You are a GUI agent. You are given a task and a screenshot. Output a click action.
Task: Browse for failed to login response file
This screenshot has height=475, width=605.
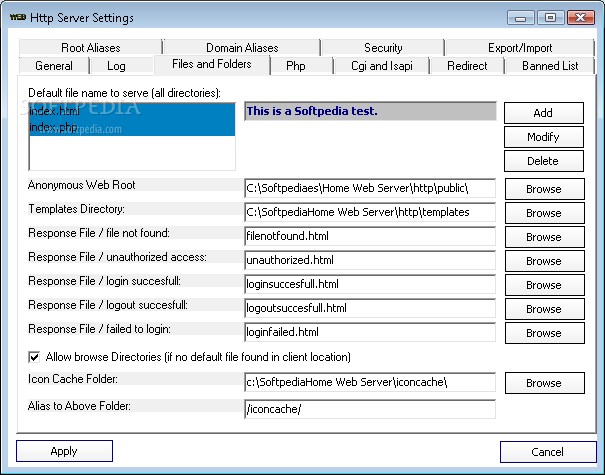coord(544,332)
